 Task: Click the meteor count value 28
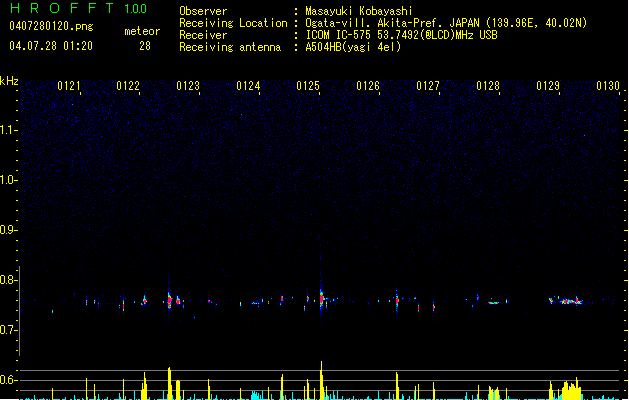[145, 46]
